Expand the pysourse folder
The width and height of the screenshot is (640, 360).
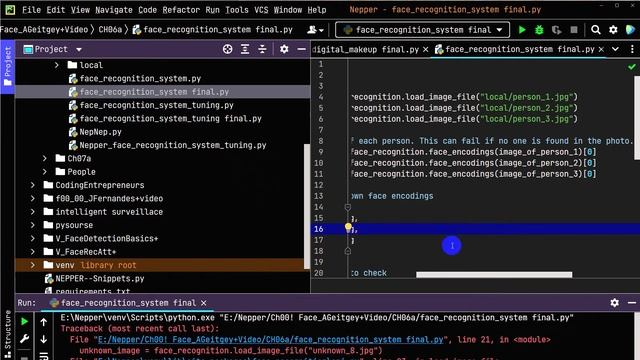33,225
